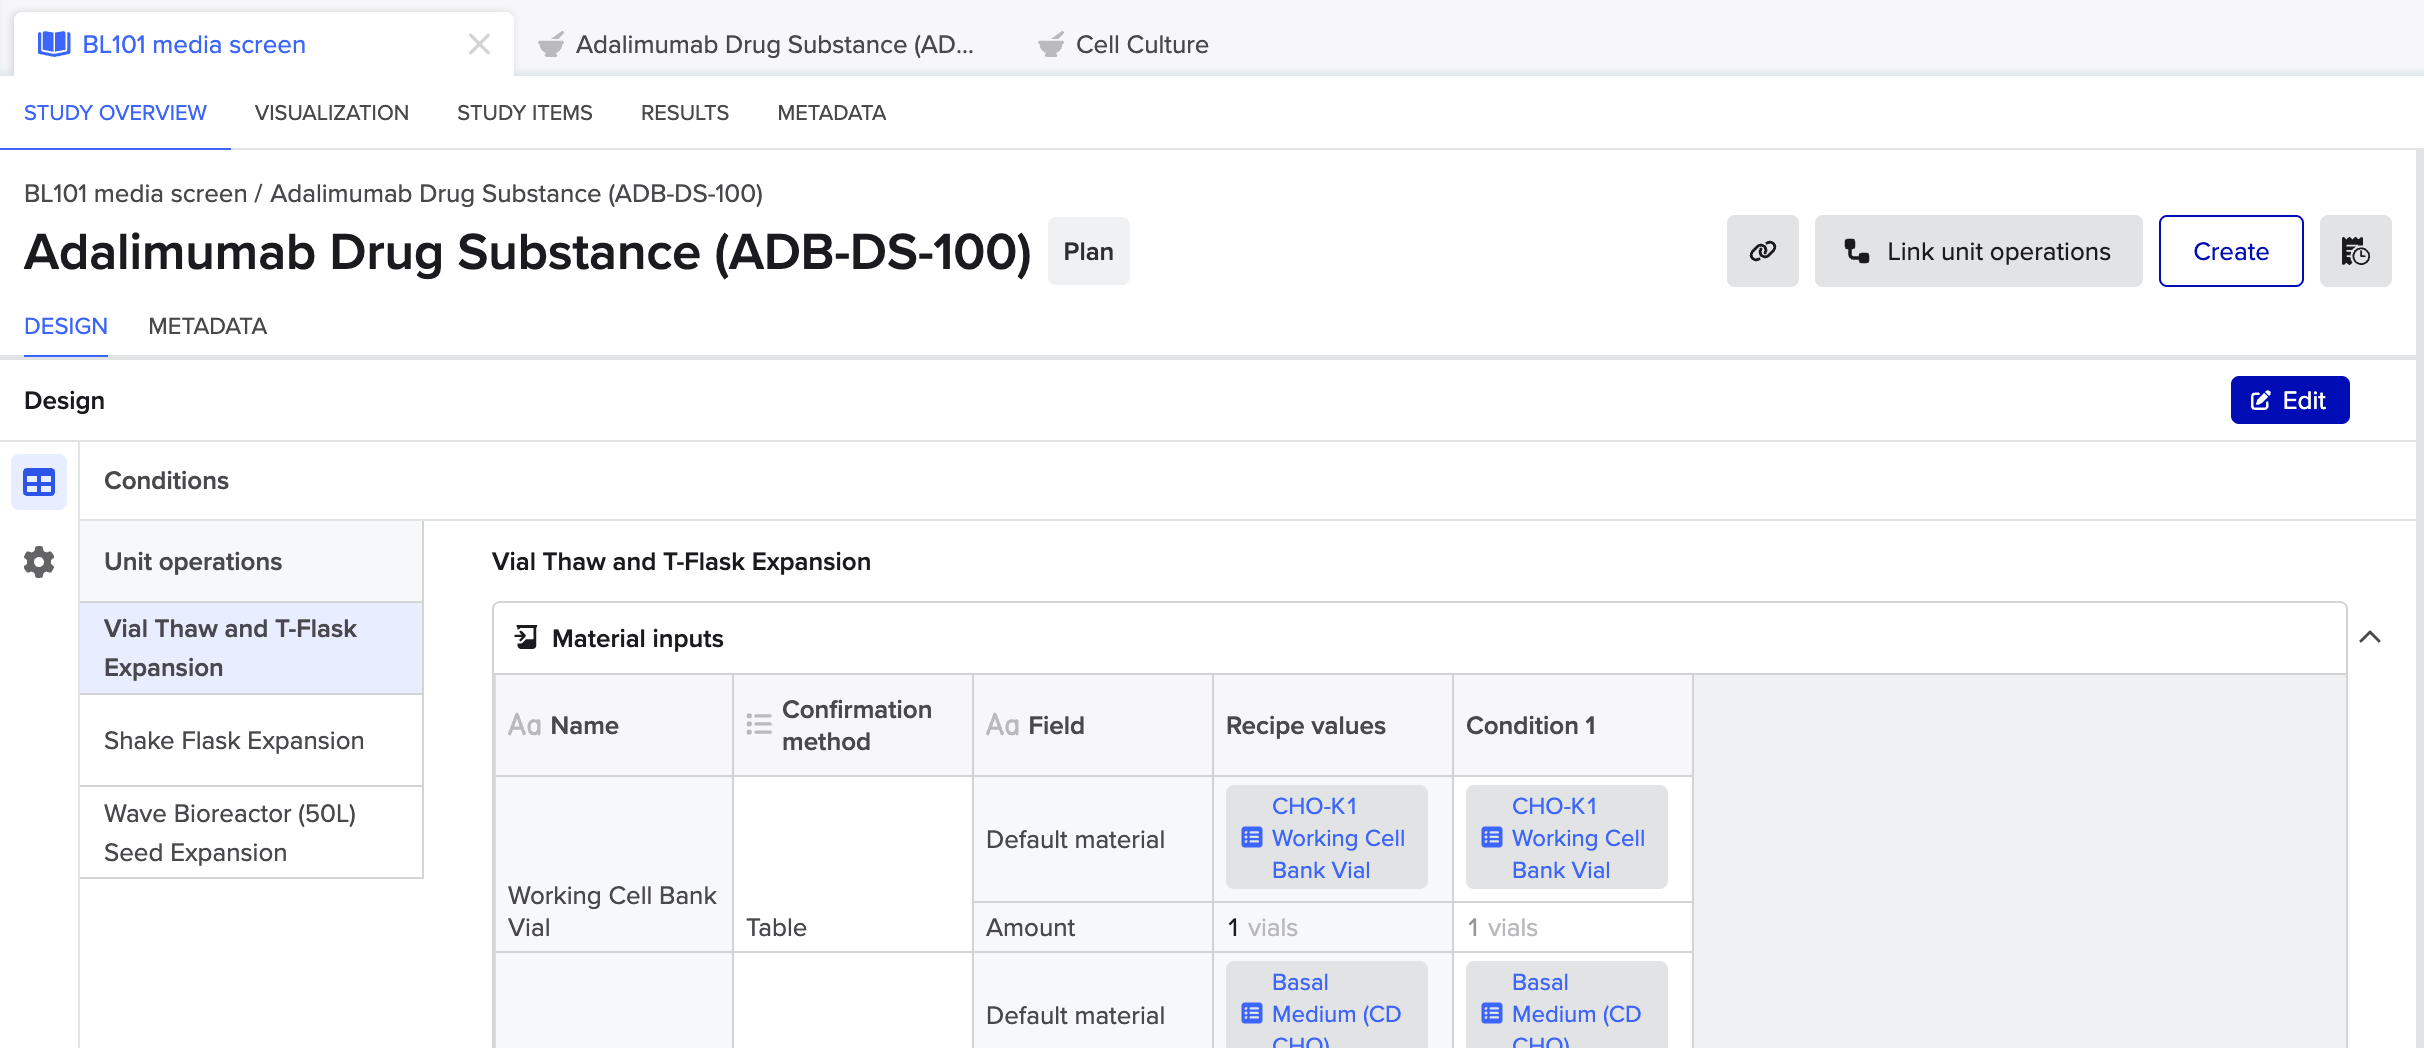Open the schedule history icon button

click(x=2355, y=251)
